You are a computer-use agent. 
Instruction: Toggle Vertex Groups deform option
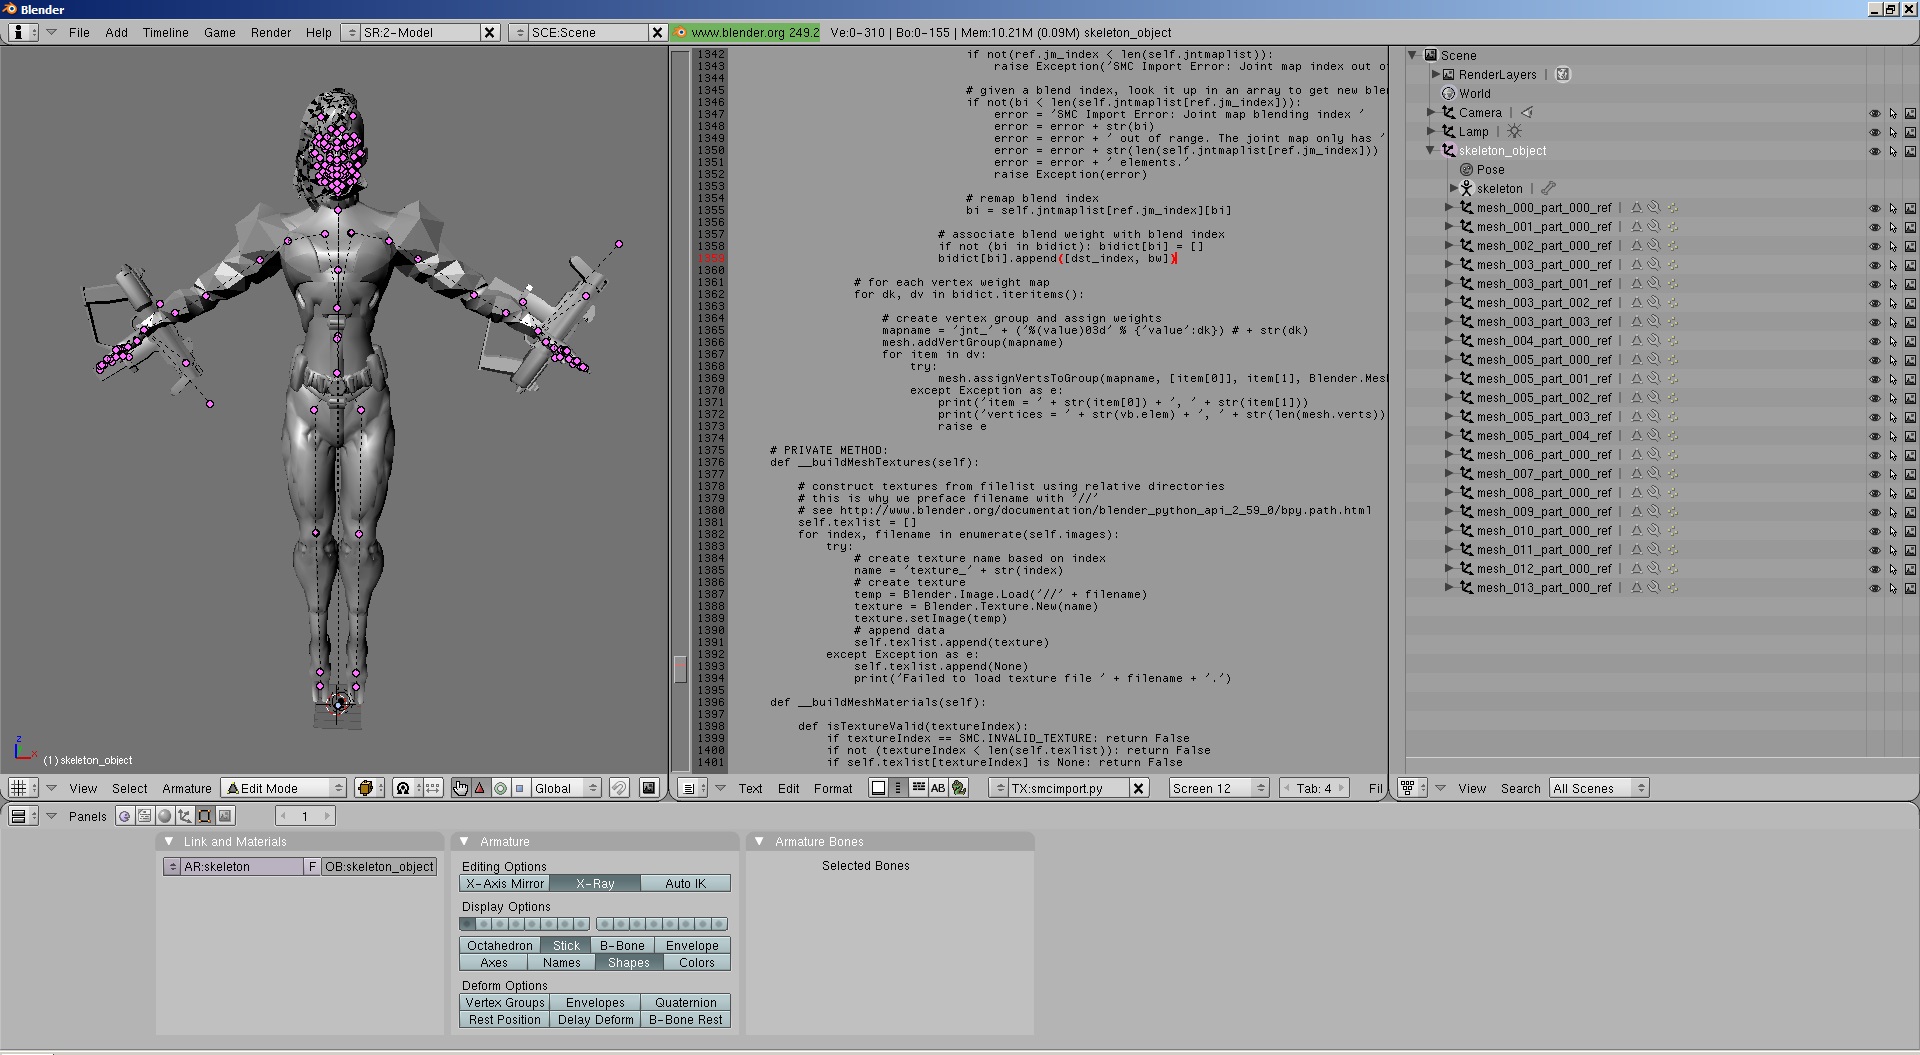tap(504, 1002)
